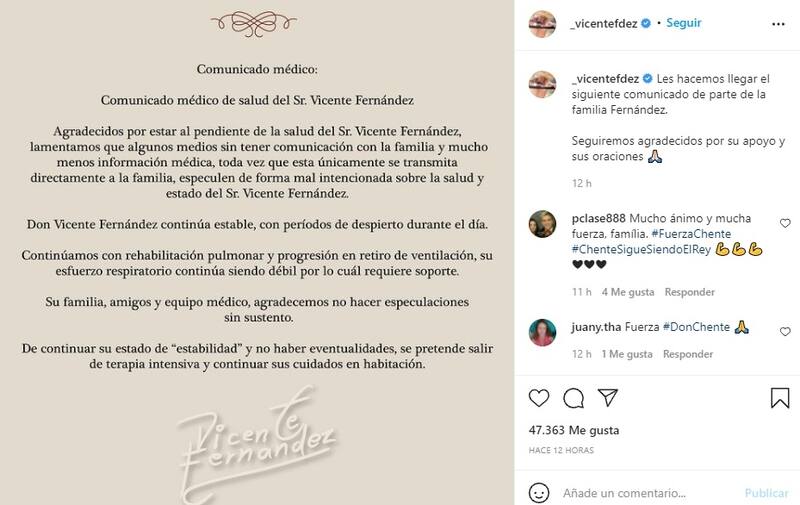Like pclase888's comment with the small heart
Viewport: 800px width, 505px height.
pos(785,223)
